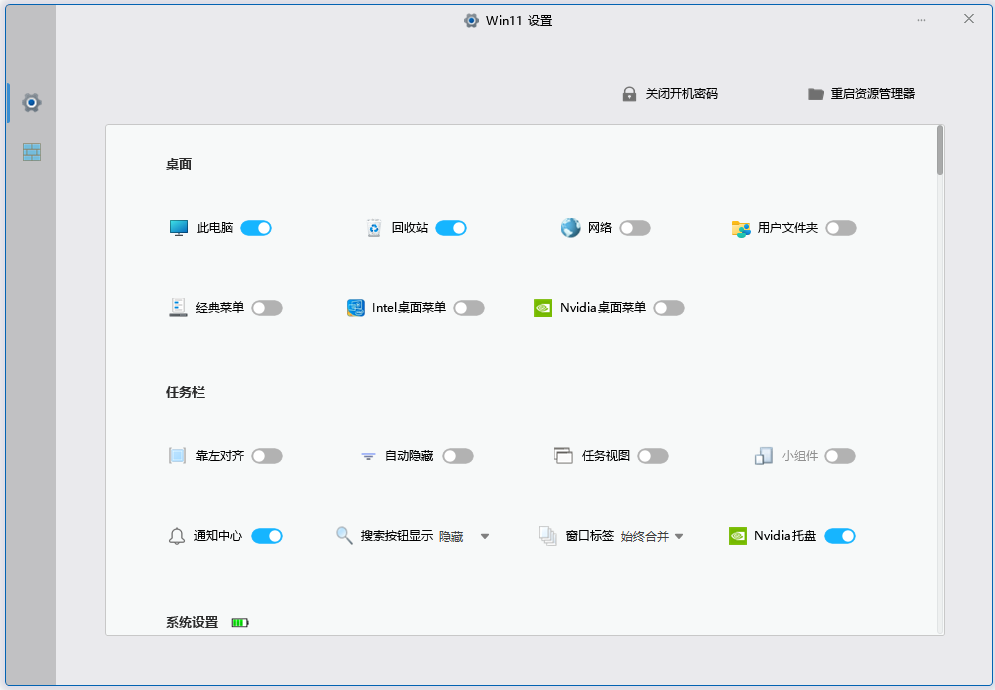Screen dimensions: 995x690
Task: Toggle the Intel桌面菜单 switch
Action: coord(469,308)
